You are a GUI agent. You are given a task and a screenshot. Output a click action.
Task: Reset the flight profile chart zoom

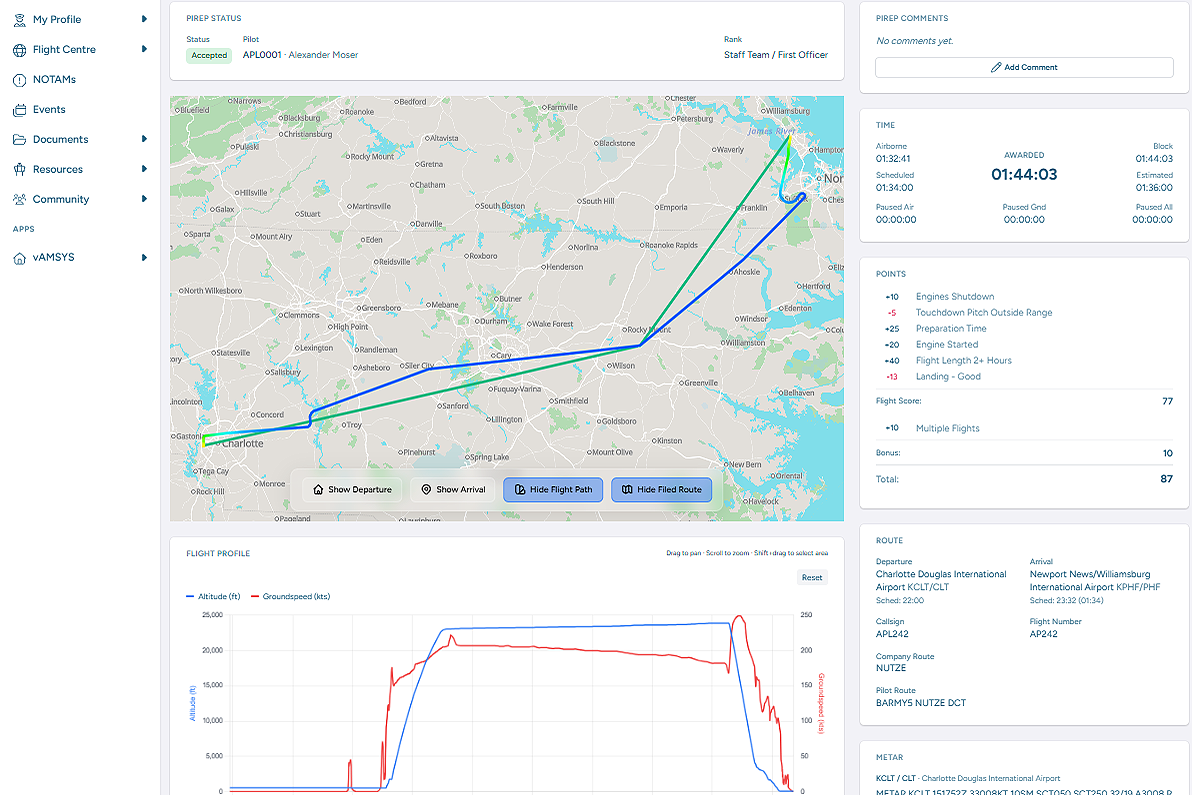click(812, 578)
